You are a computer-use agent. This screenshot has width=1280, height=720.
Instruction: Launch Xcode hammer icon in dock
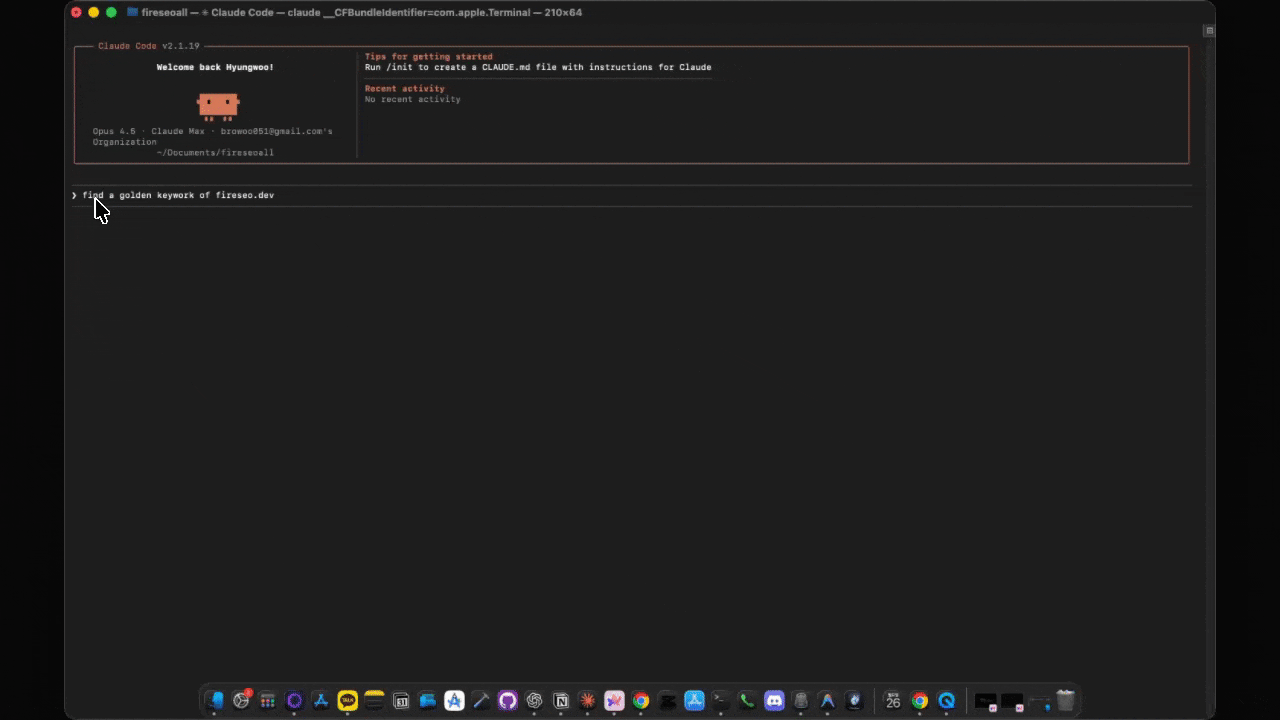click(x=481, y=700)
